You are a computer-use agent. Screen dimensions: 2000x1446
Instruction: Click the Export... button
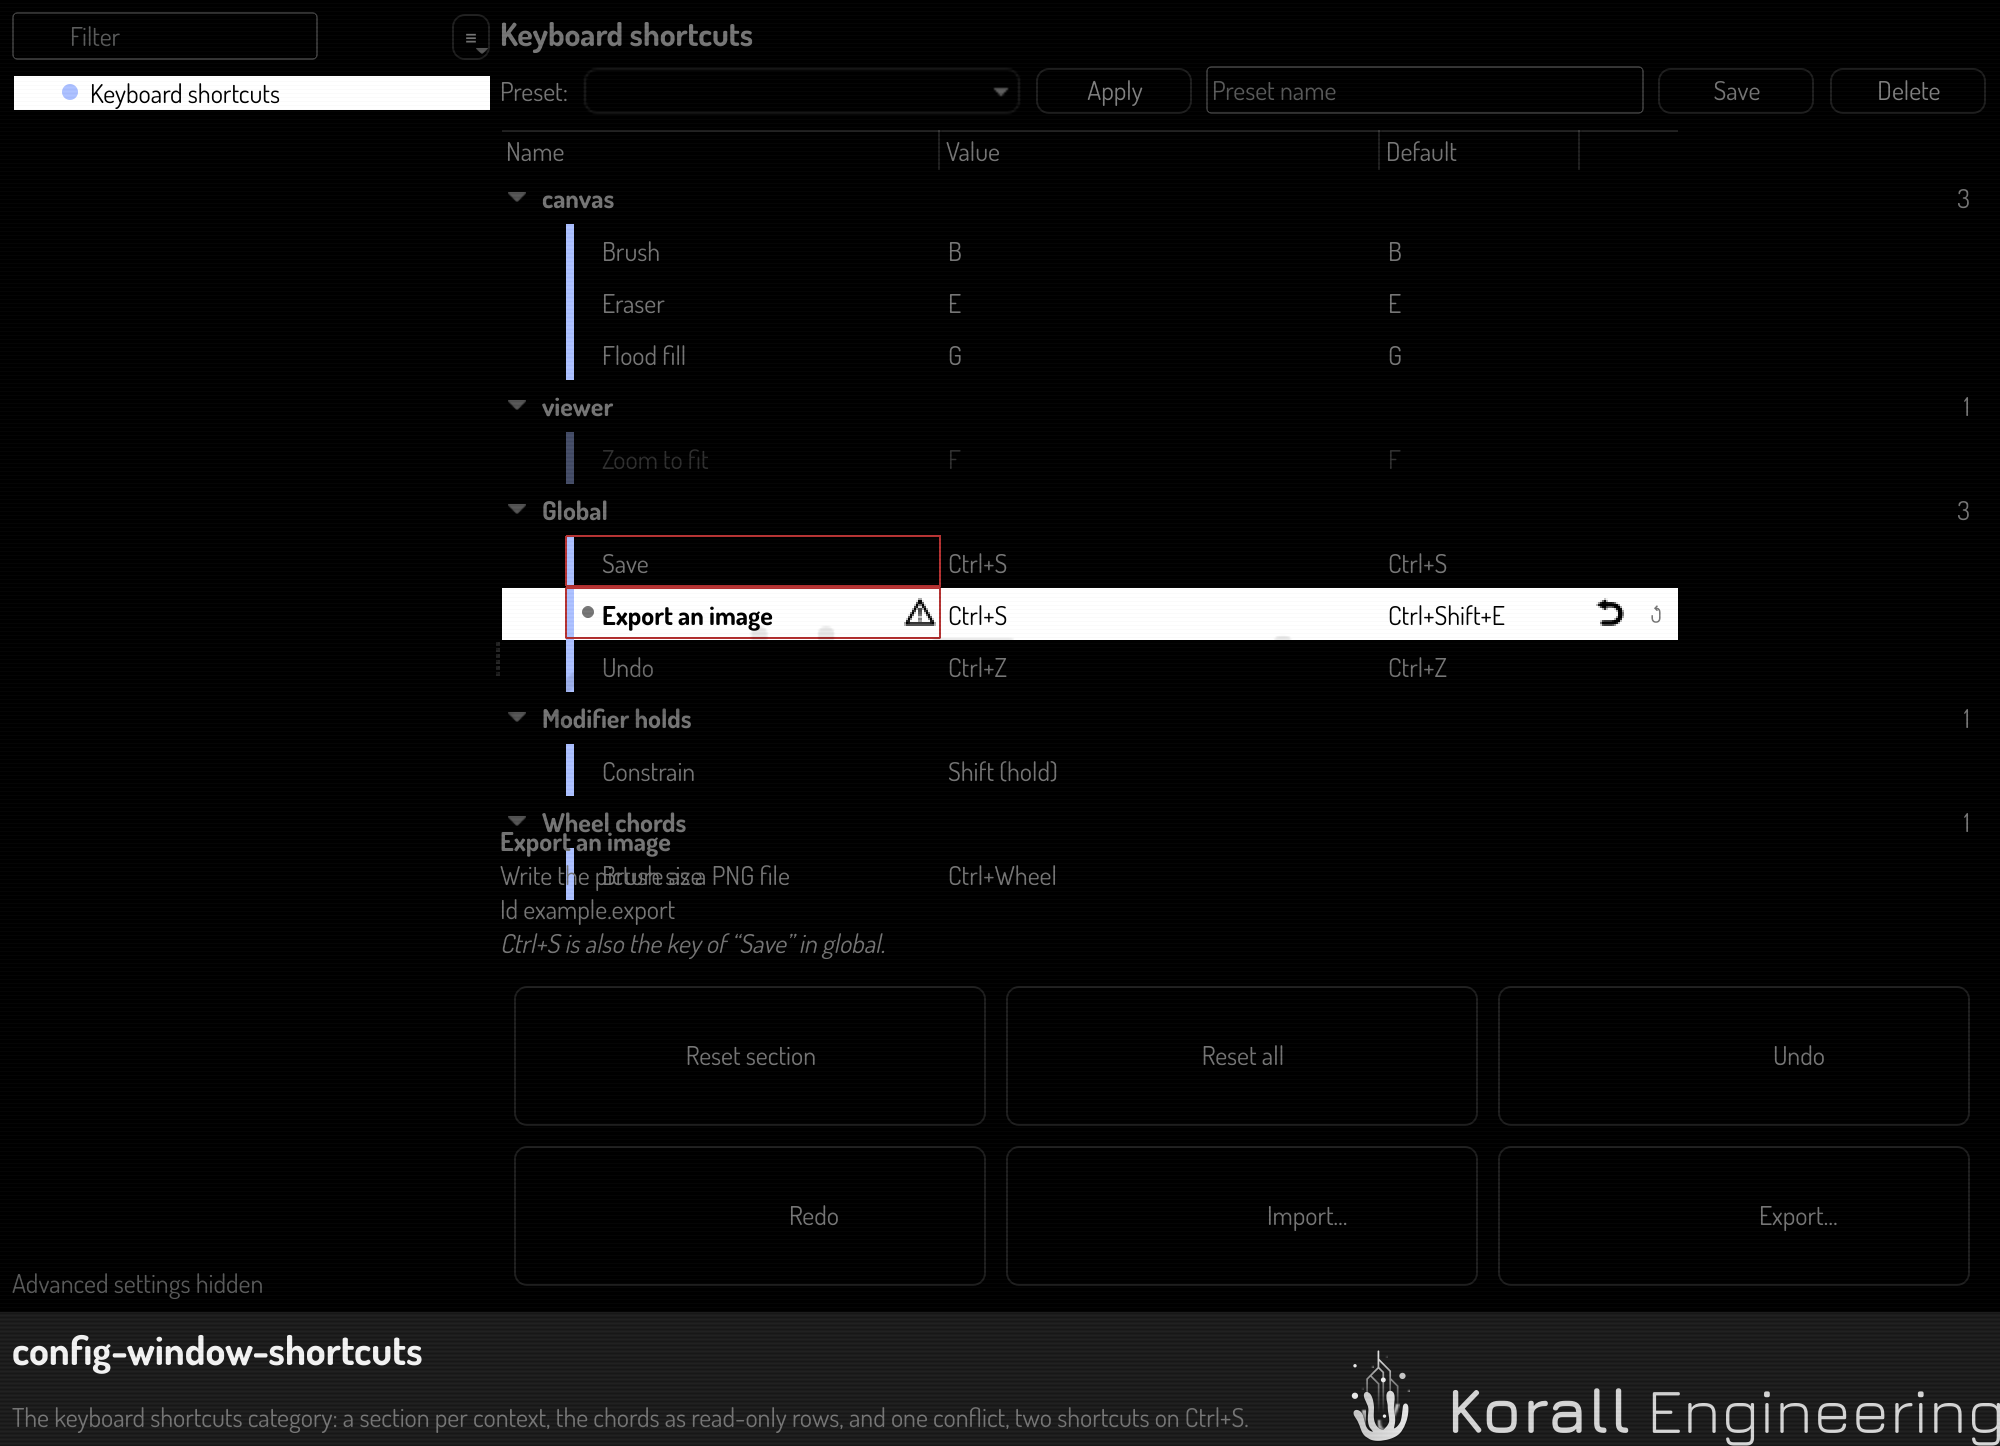1734,1216
